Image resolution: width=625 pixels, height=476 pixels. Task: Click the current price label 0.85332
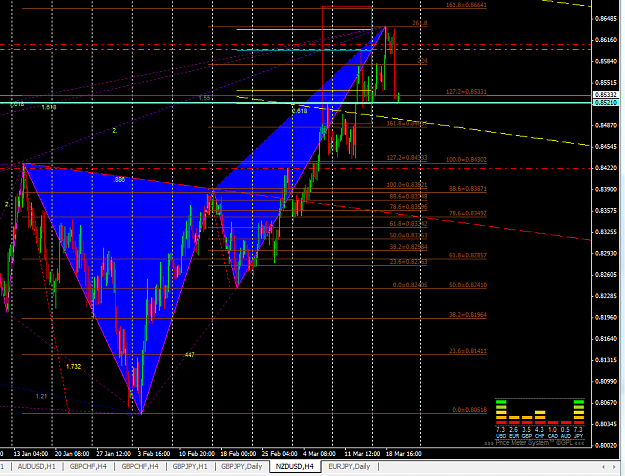605,95
